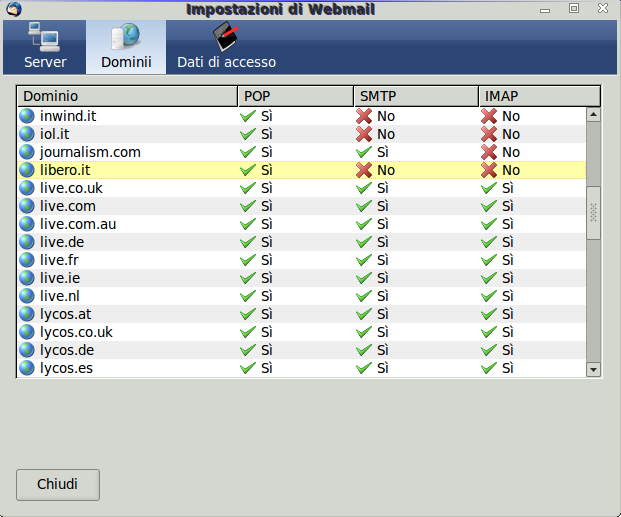This screenshot has height=517, width=621.
Task: Click the domain list scrollbar thumb
Action: [593, 213]
